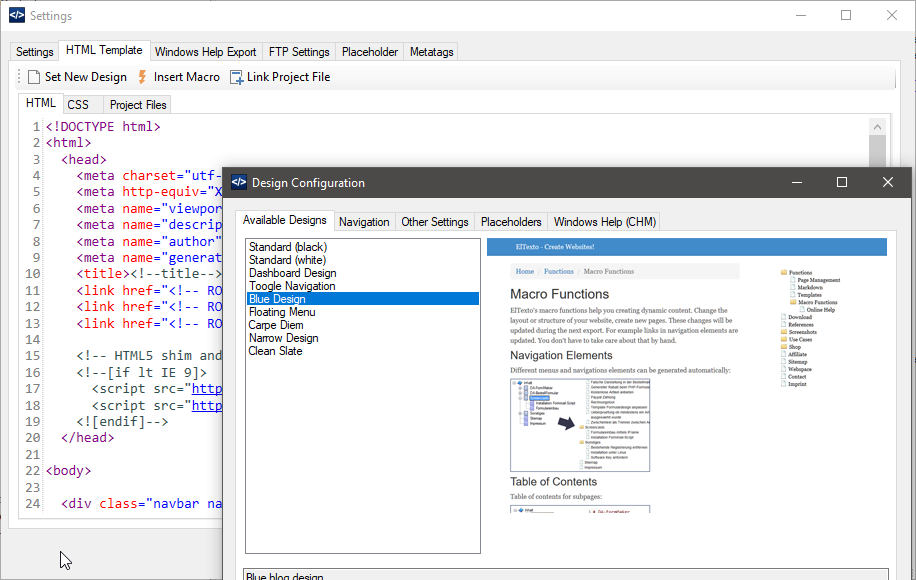
Task: Click the "Blue blog design" description field
Action: pos(565,574)
